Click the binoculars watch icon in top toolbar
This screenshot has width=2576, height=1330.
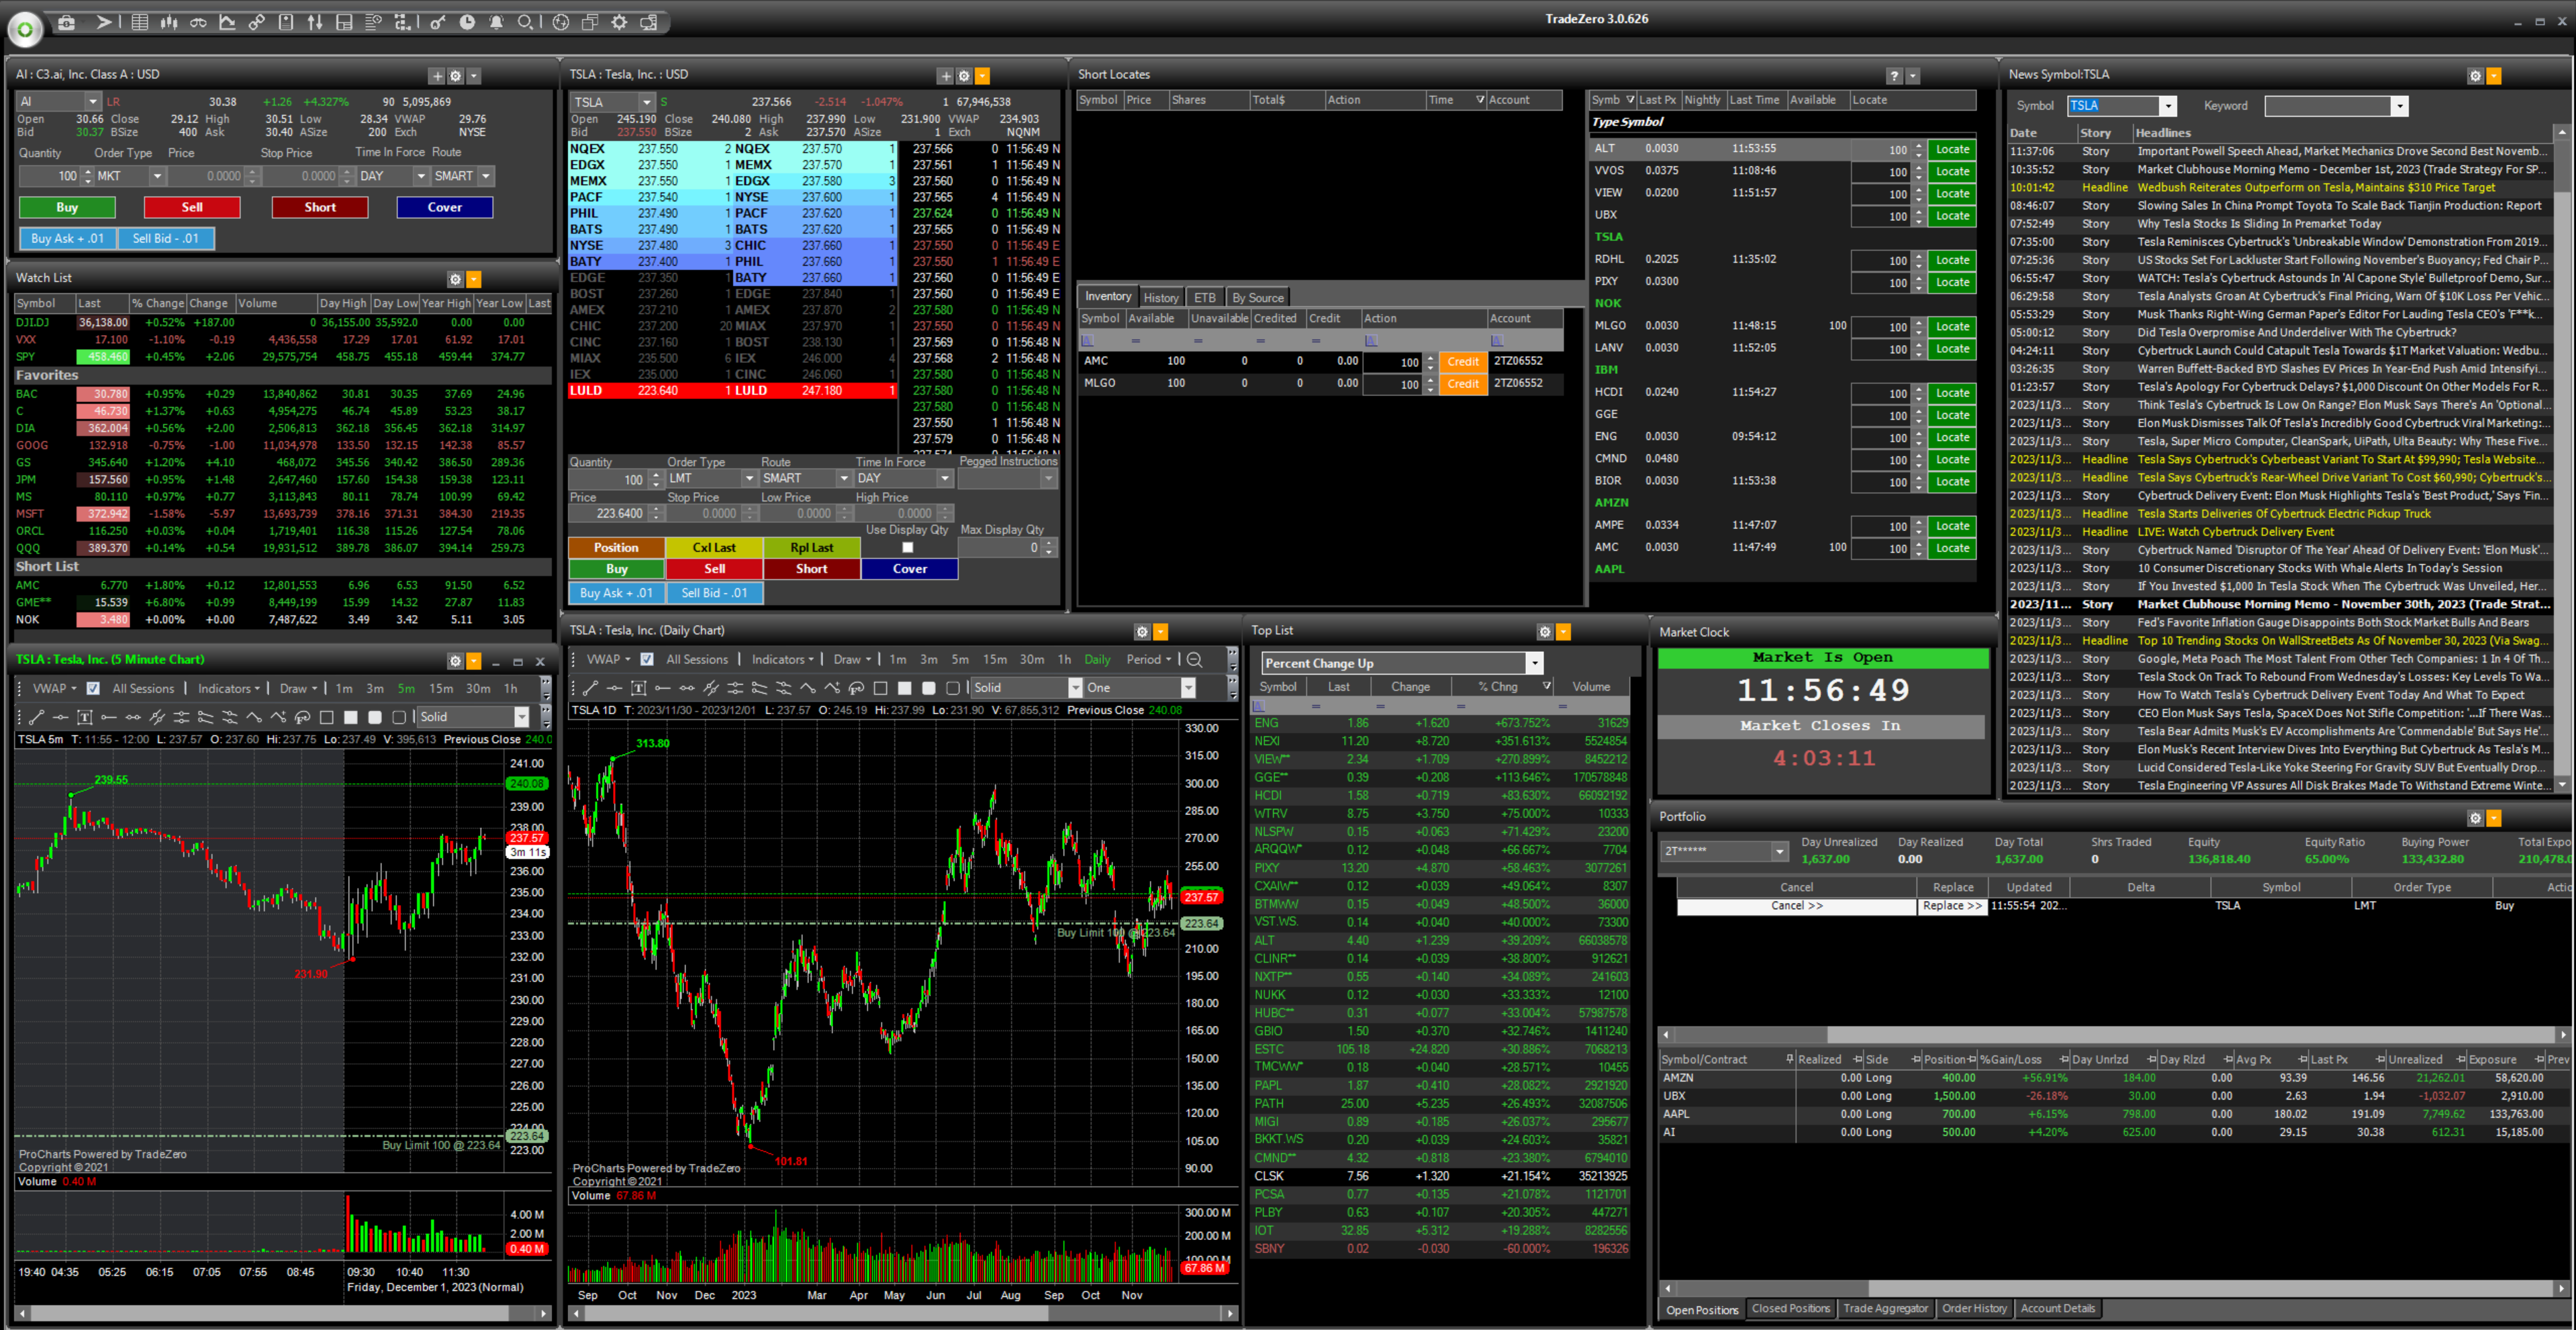pyautogui.click(x=198, y=22)
